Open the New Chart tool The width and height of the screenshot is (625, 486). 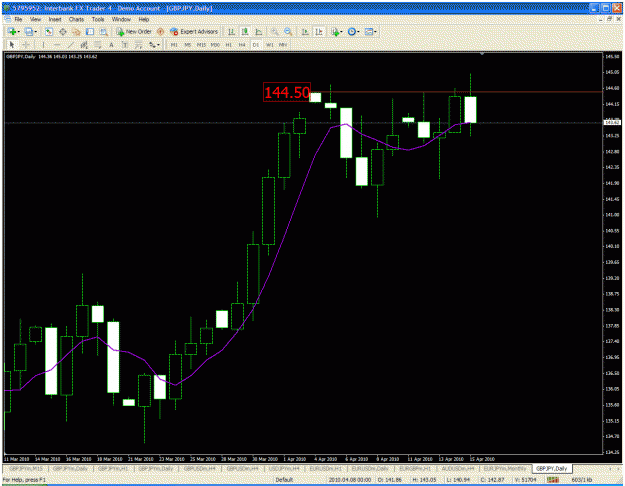click(x=12, y=32)
